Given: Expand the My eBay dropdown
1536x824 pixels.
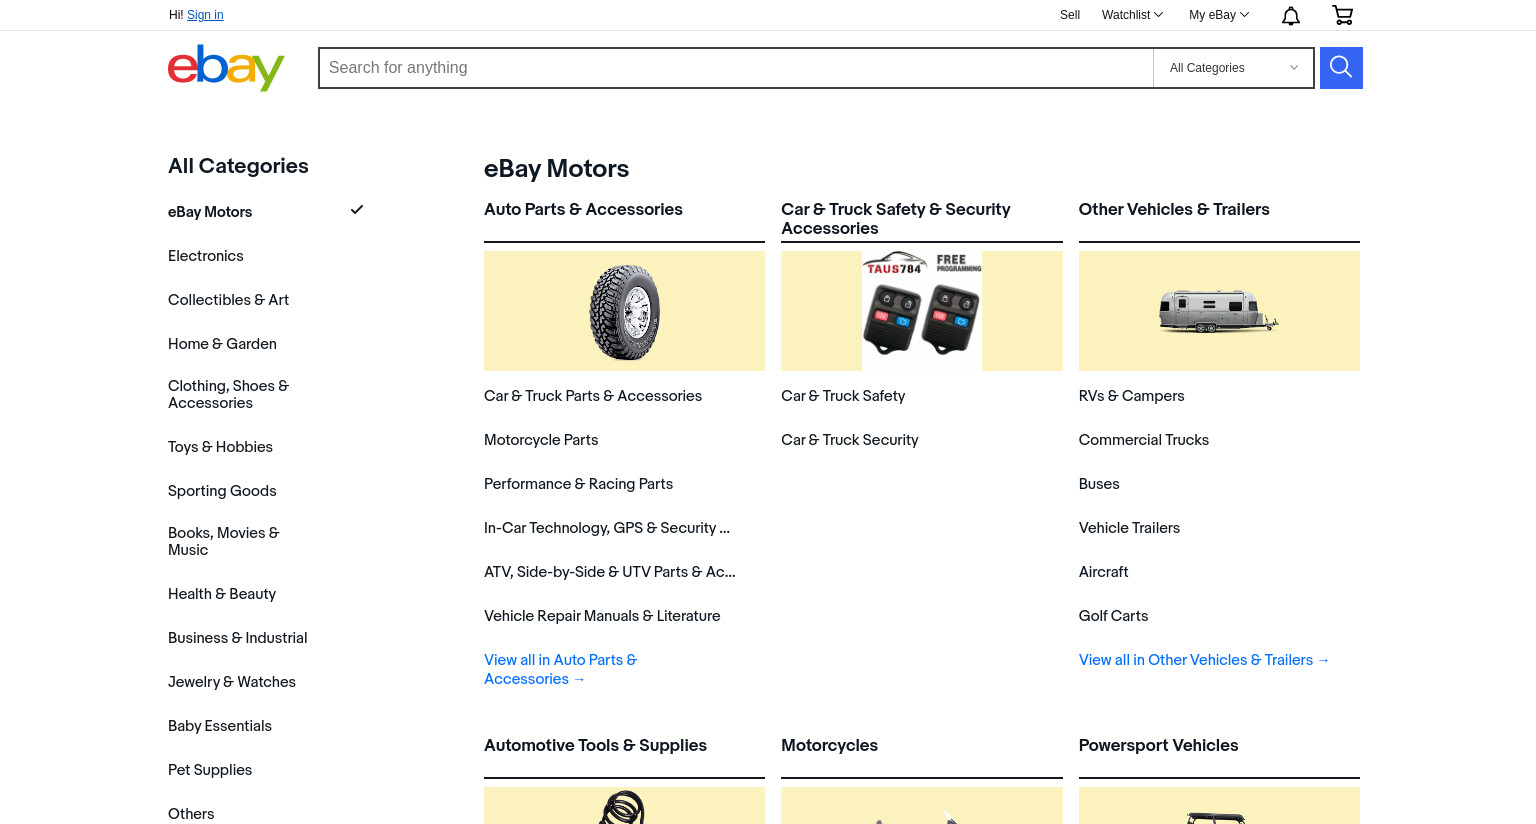Looking at the screenshot, I should (1219, 15).
